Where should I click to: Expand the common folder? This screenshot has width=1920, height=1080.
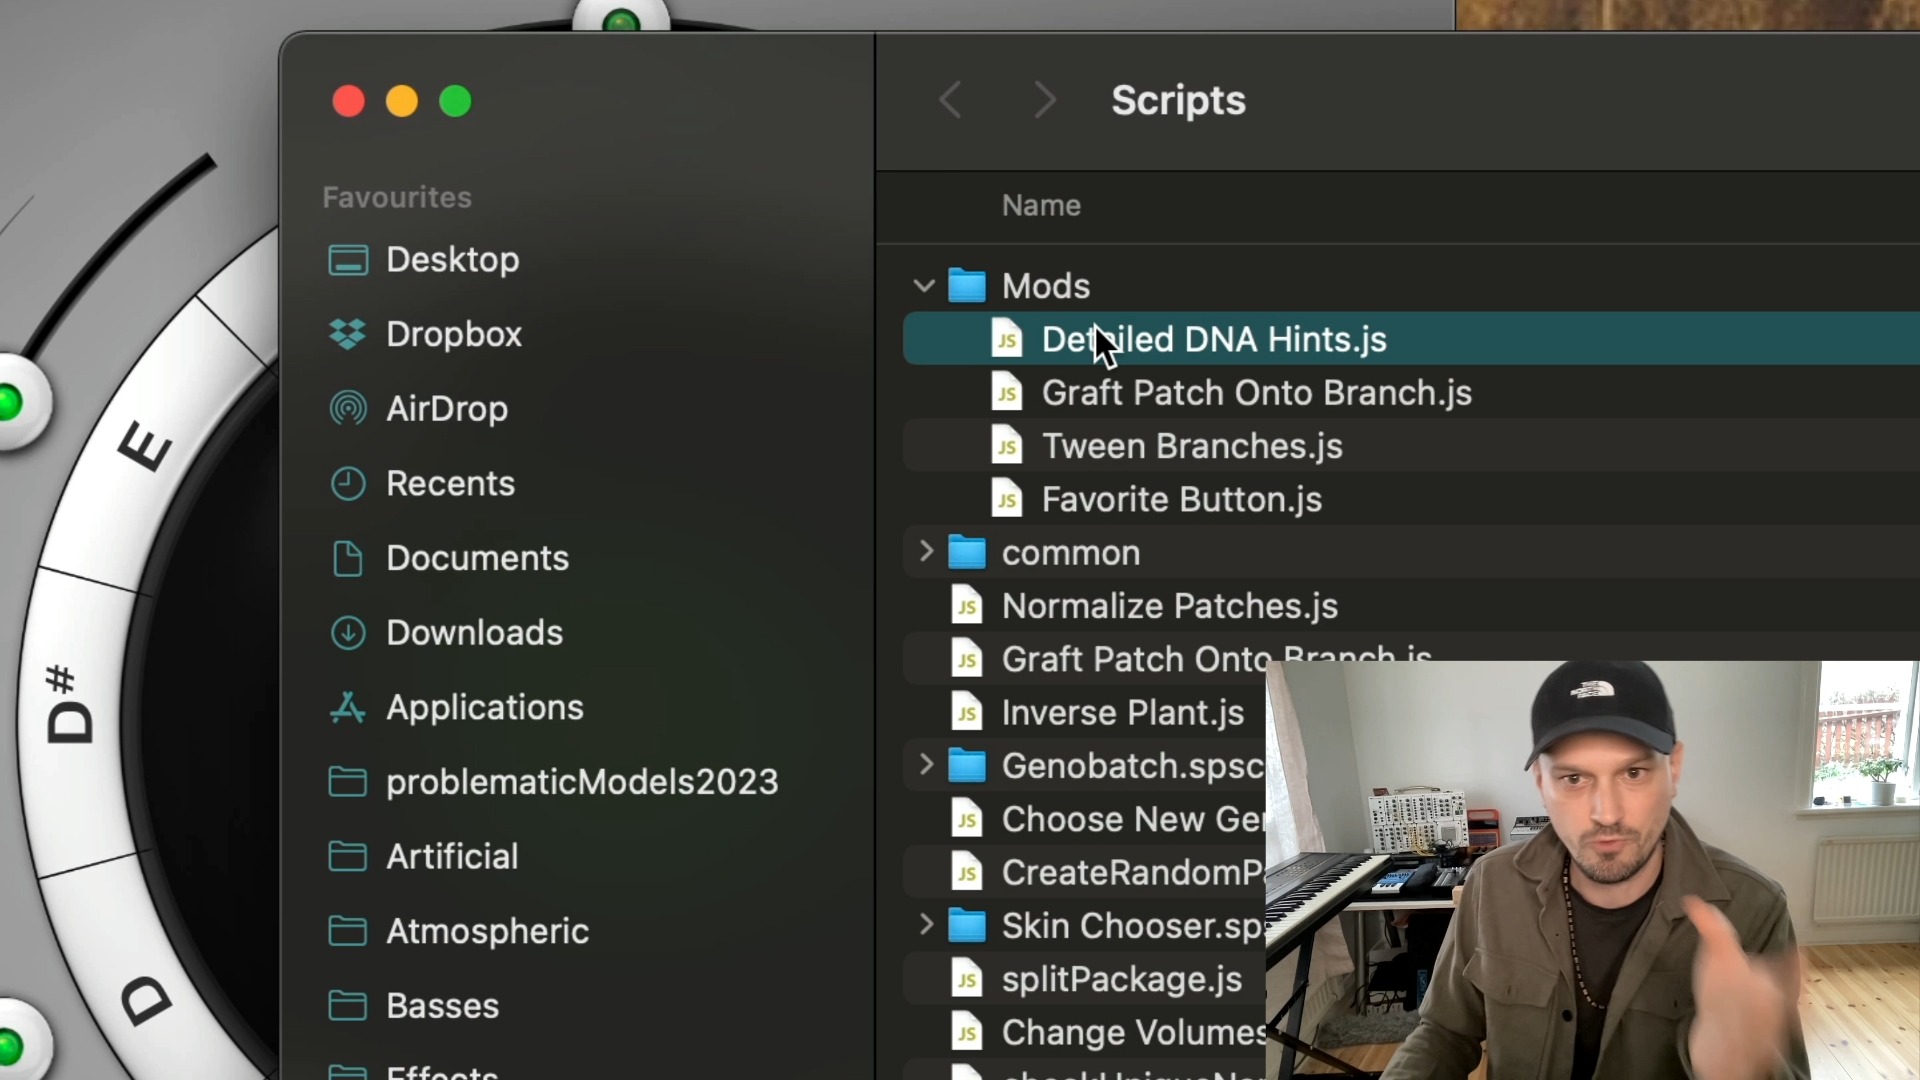925,552
